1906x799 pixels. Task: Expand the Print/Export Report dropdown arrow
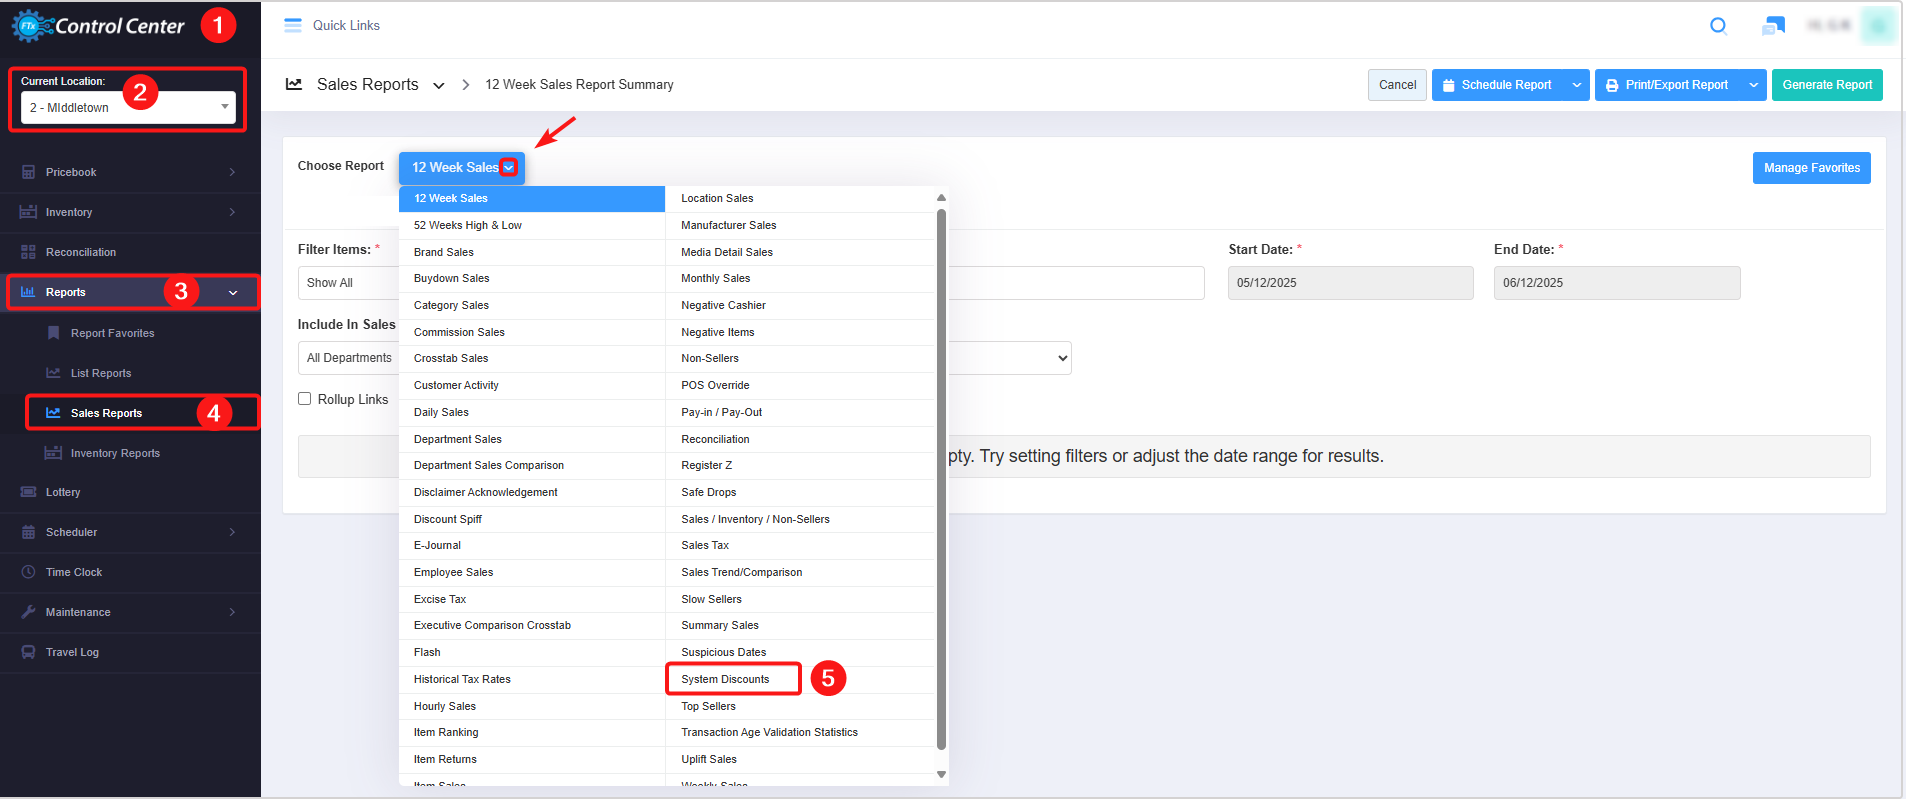pyautogui.click(x=1754, y=85)
